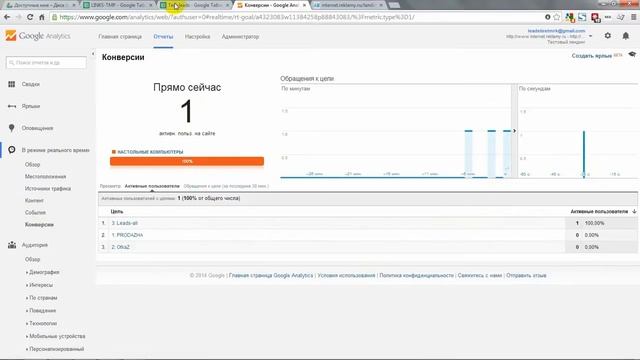The width and height of the screenshot is (640, 360).
Task: Click Свяжитесь с нами footer link
Action: pyautogui.click(x=480, y=276)
